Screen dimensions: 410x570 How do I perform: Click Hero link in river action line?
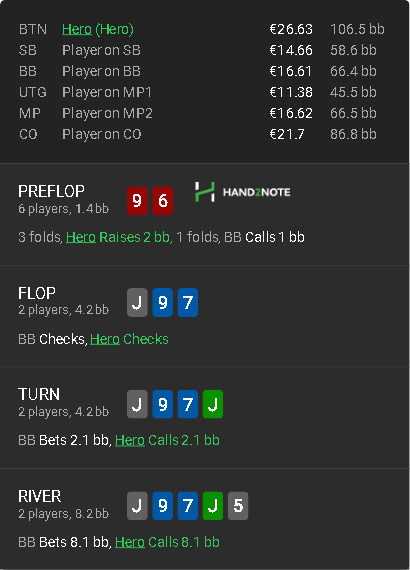click(130, 542)
